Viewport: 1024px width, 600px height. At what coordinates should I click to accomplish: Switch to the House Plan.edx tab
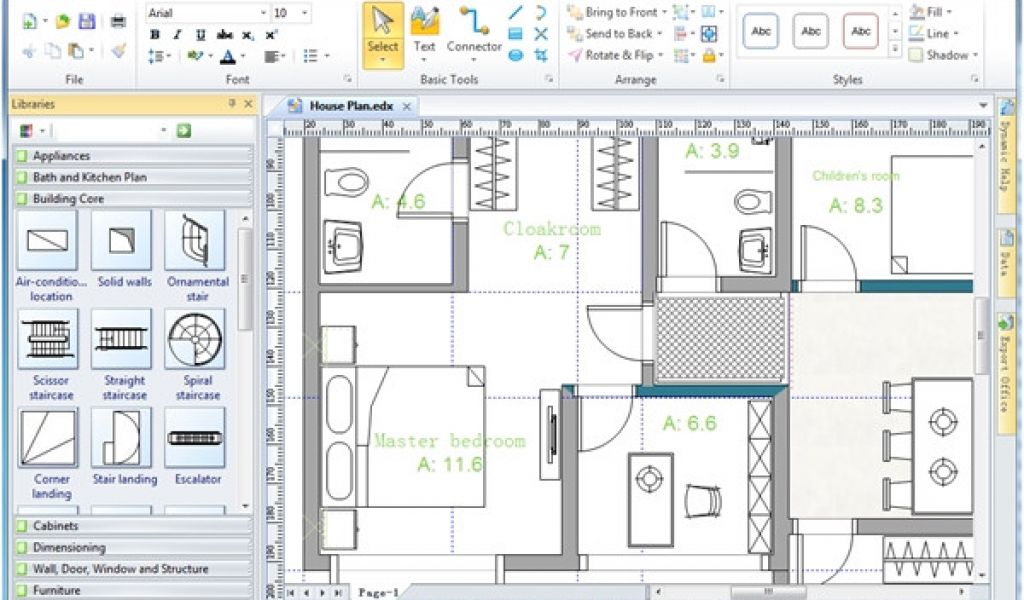(x=351, y=105)
